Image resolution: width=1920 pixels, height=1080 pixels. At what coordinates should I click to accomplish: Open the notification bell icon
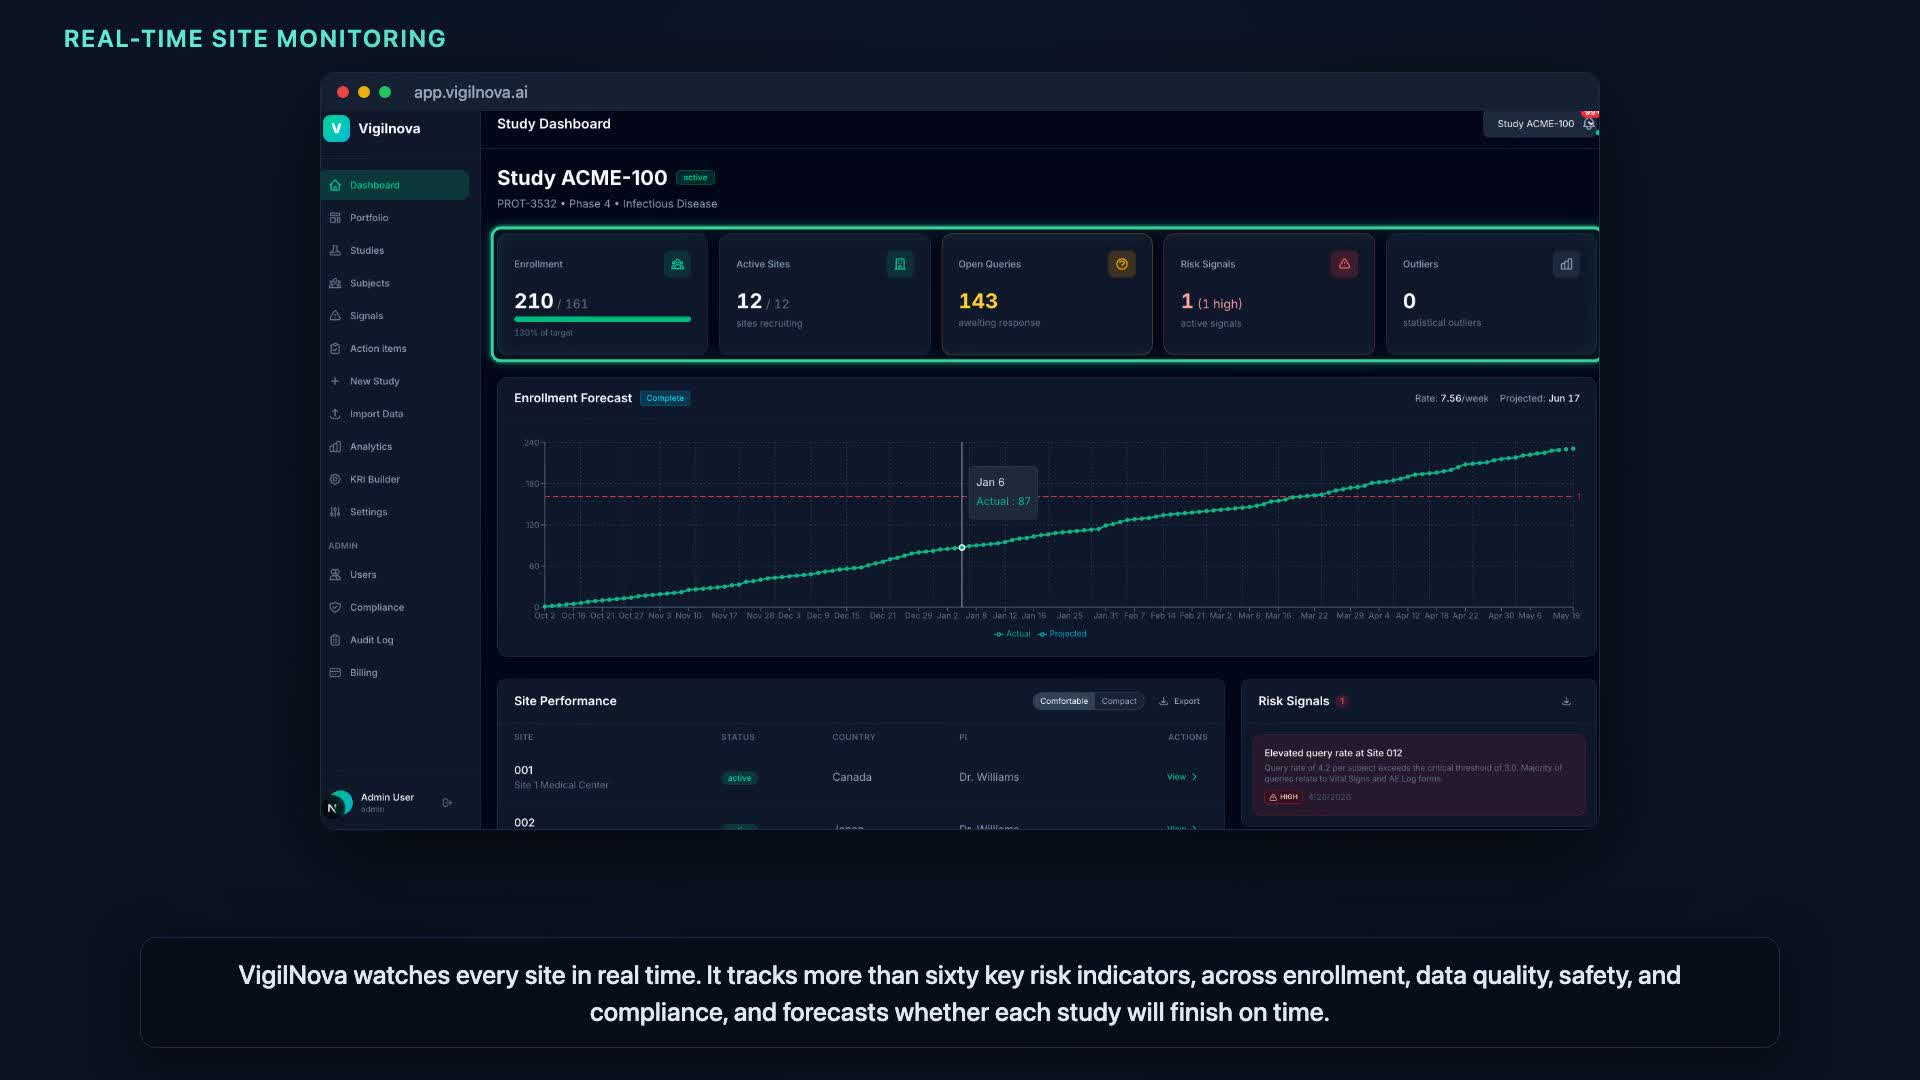[x=1589, y=123]
